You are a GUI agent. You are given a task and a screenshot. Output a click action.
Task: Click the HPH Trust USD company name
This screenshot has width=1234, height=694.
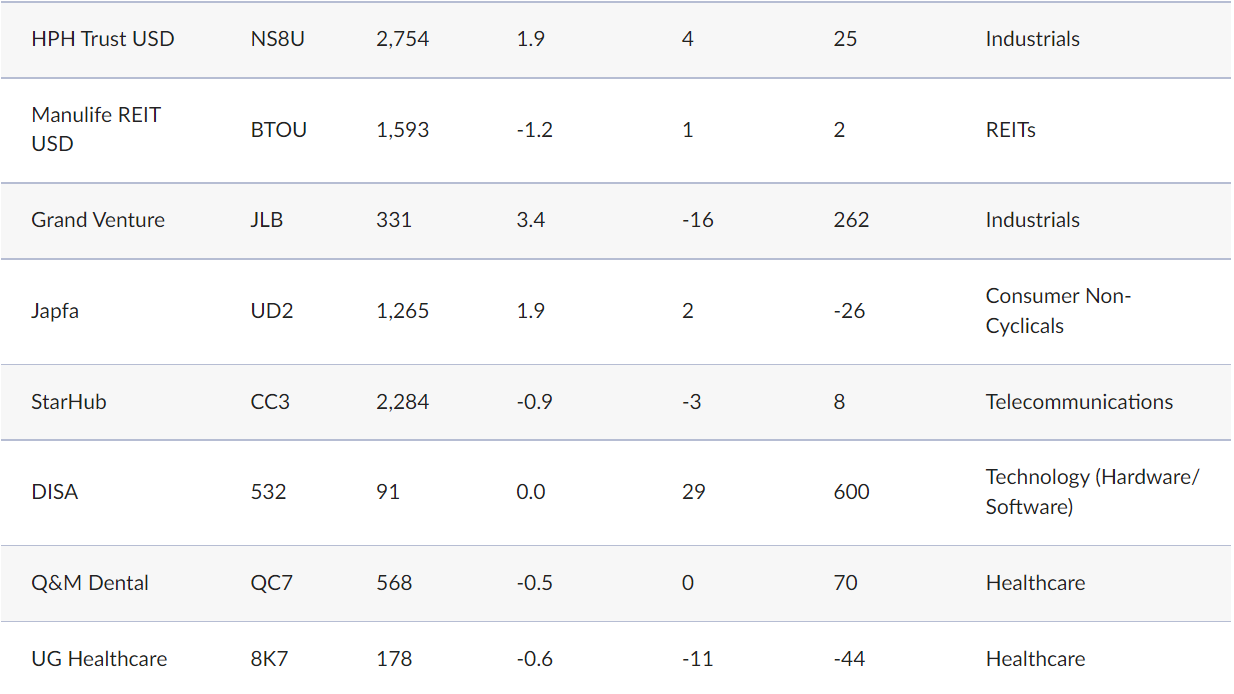pos(103,39)
